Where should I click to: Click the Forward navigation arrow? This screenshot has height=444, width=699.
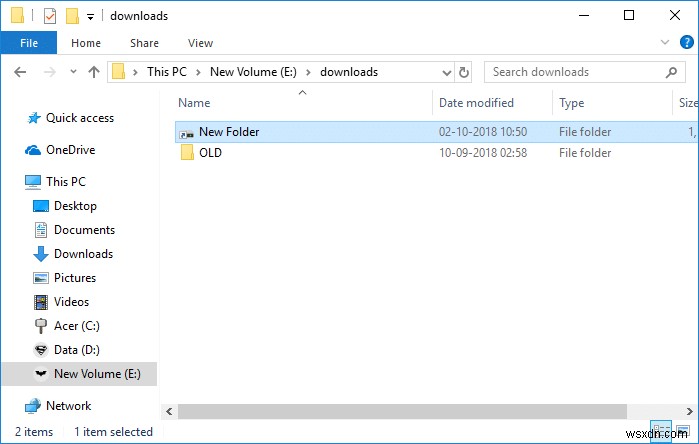(49, 72)
